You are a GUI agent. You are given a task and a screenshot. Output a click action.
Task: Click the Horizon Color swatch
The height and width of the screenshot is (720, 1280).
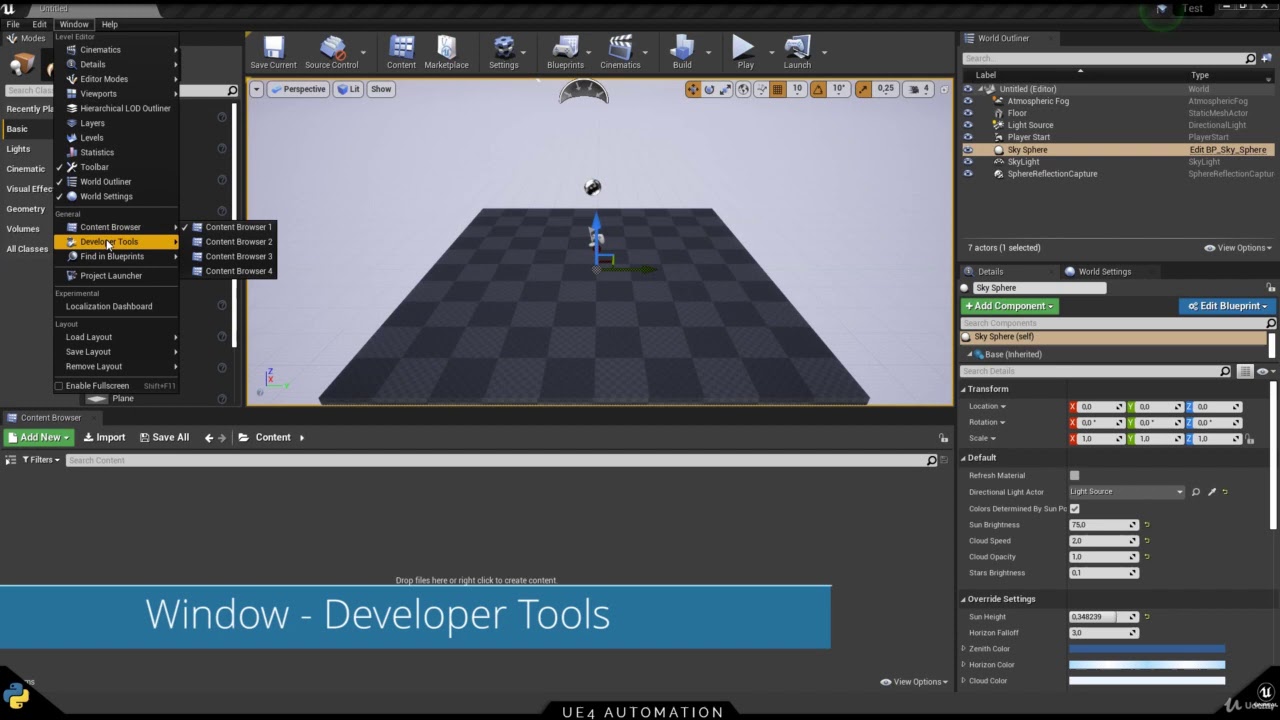coord(1147,665)
